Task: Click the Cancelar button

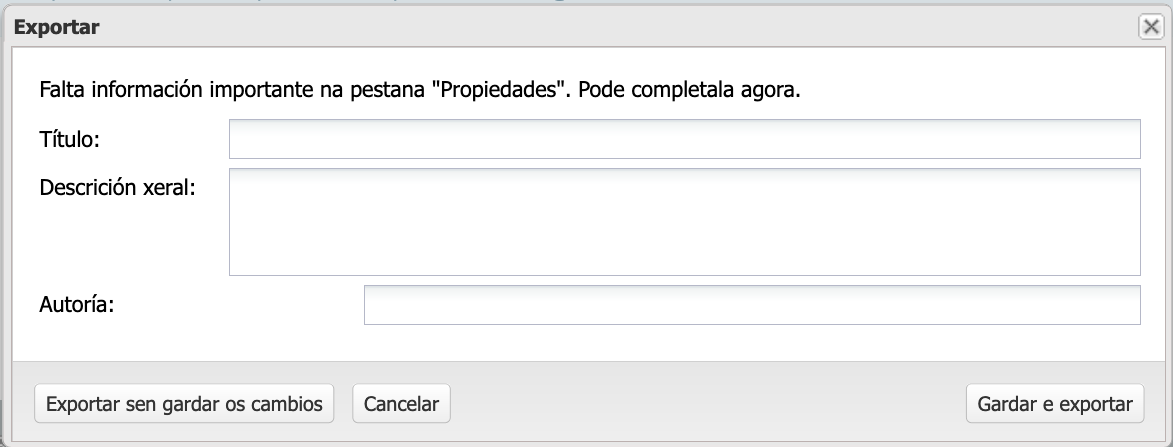Action: click(401, 404)
